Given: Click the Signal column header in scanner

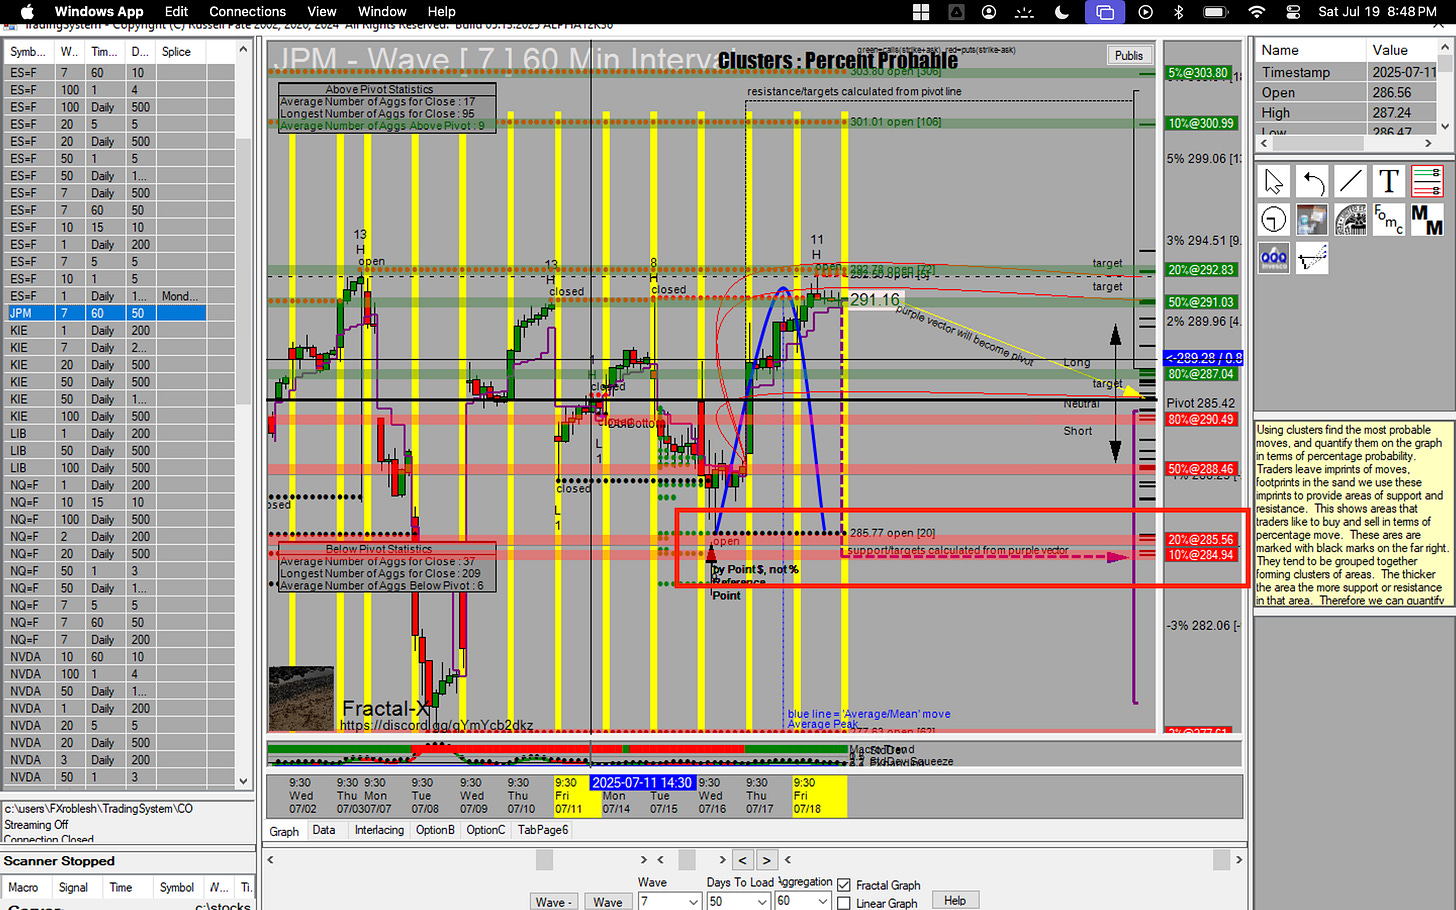Looking at the screenshot, I should coord(73,887).
